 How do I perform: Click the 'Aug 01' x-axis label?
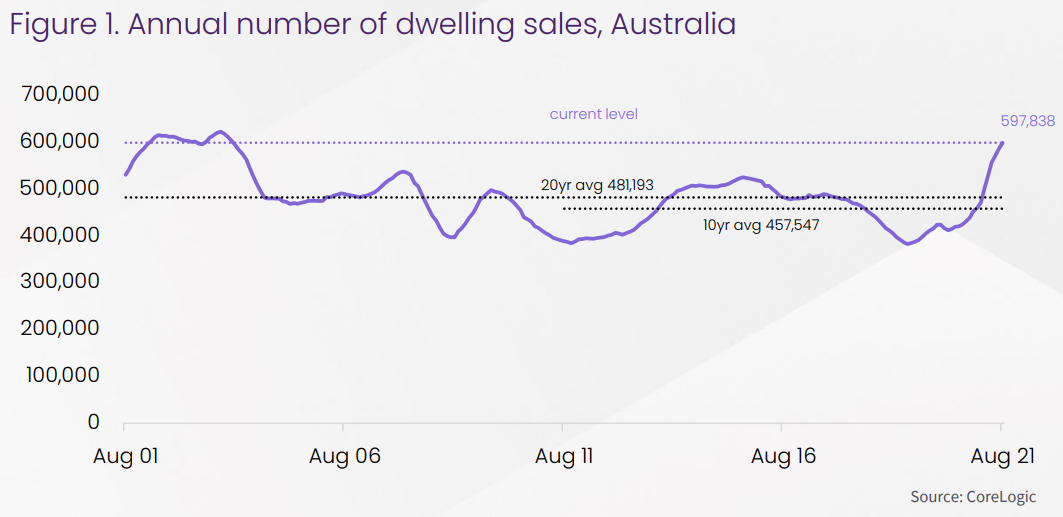coord(126,456)
